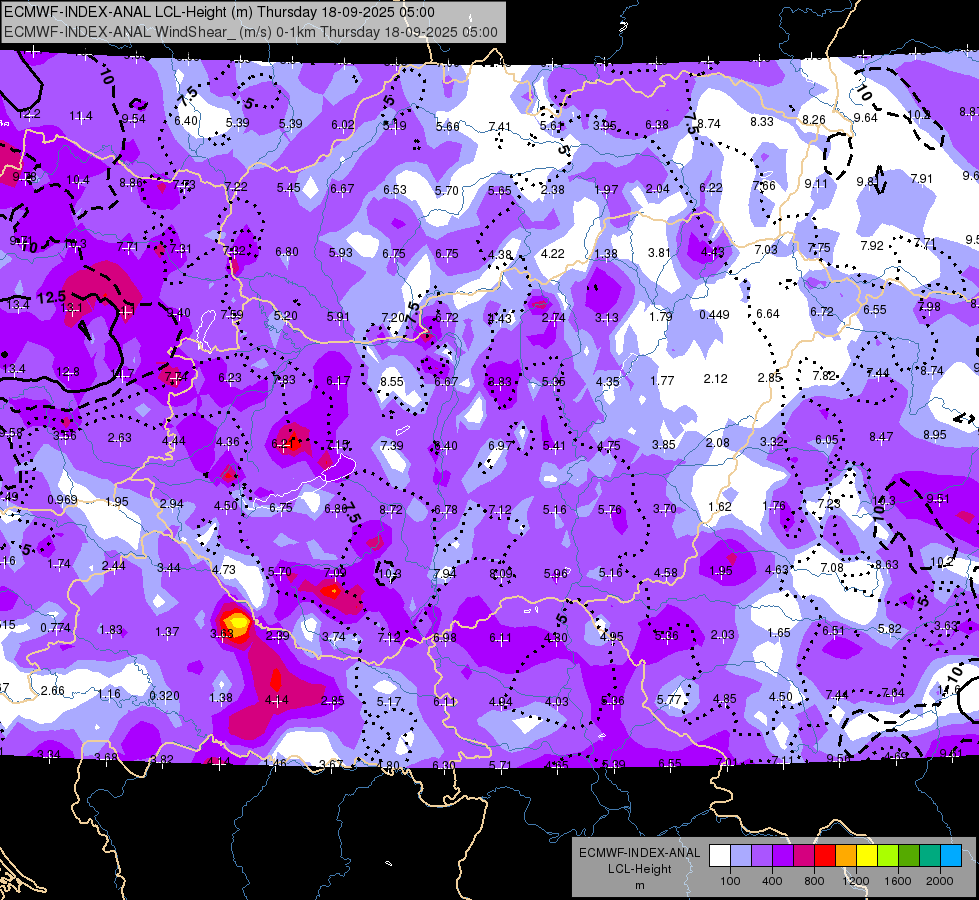Click the grid value 3.81
979x900 pixels.
659,252
